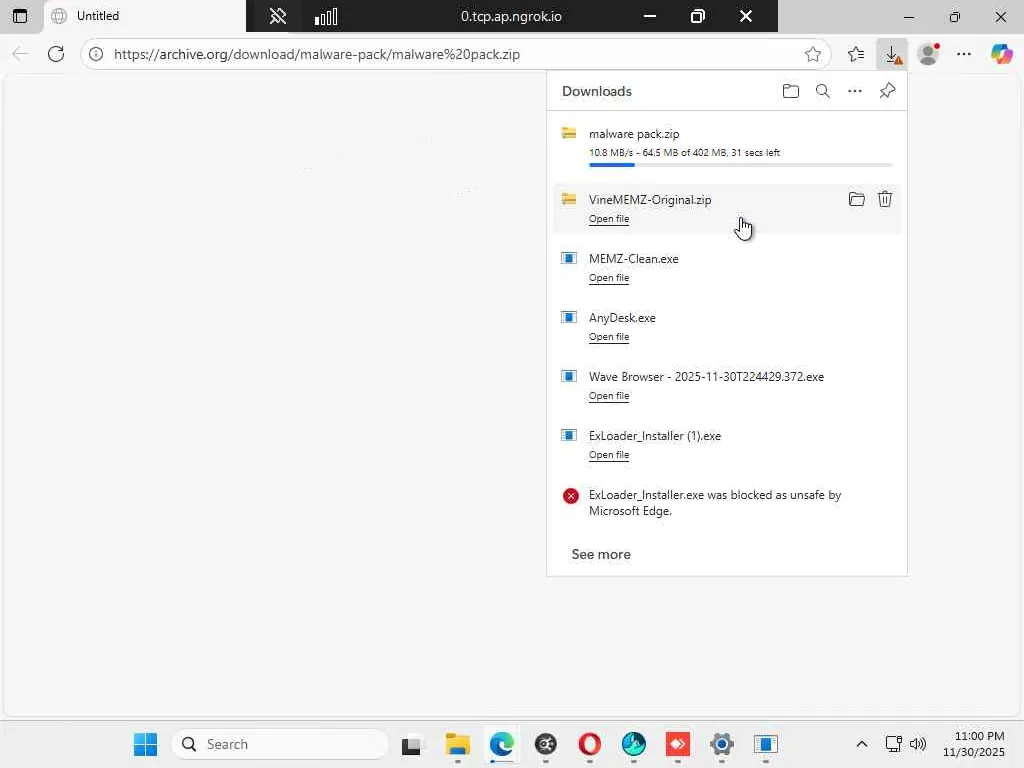
Task: Click the signal strength icon in connection bar
Action: tap(326, 16)
